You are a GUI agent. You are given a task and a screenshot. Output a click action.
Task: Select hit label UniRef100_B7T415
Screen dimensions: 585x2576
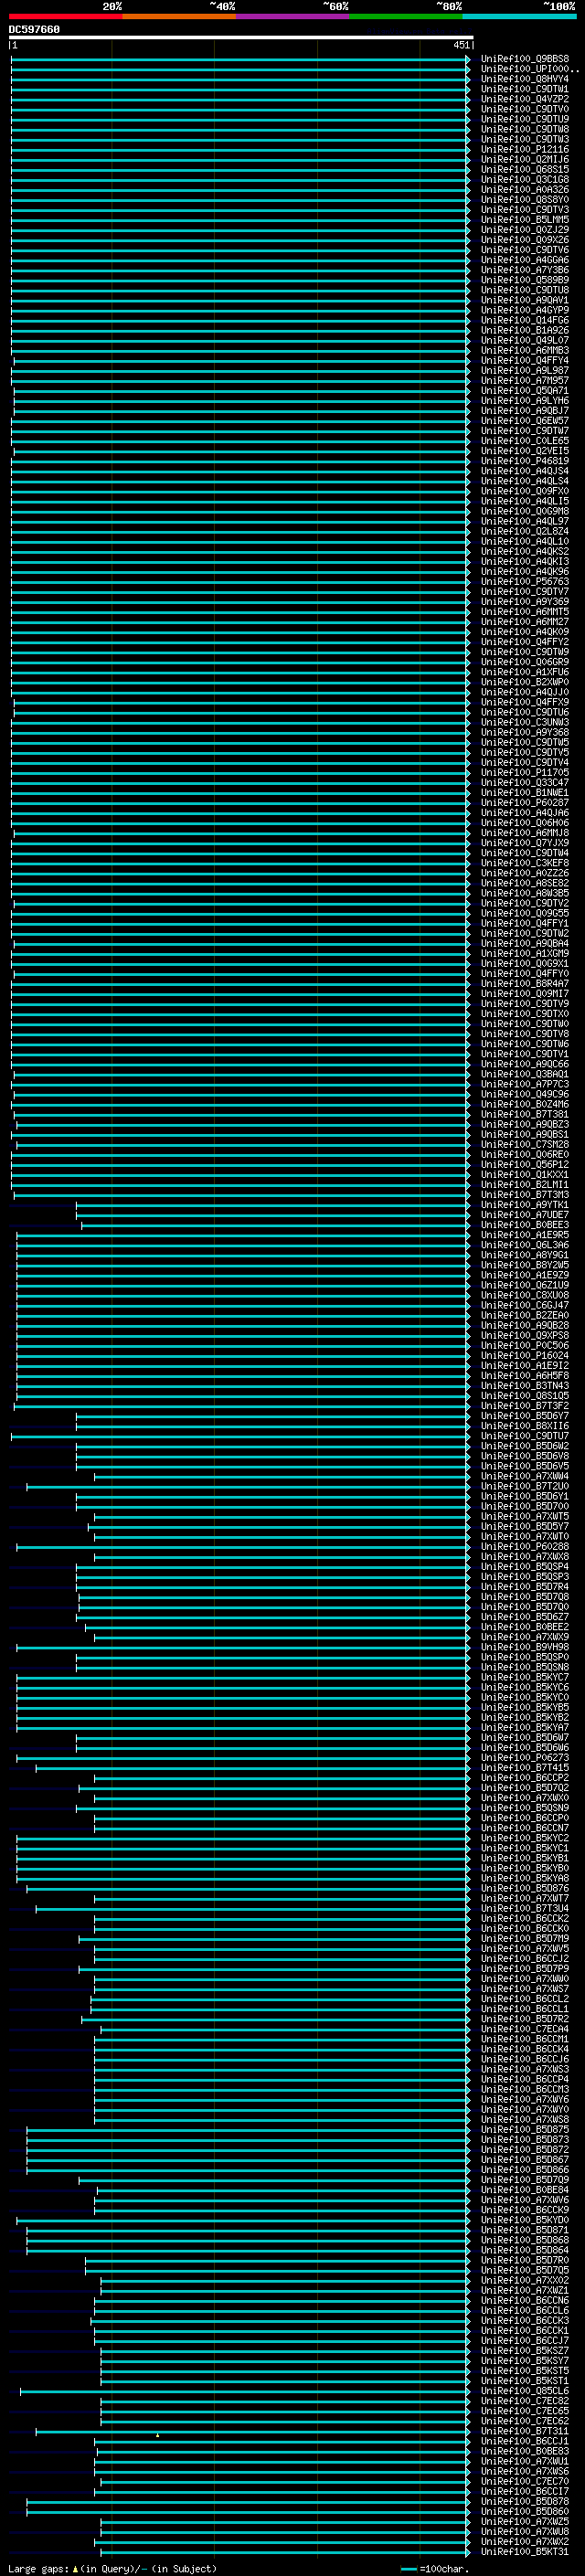[x=525, y=1768]
